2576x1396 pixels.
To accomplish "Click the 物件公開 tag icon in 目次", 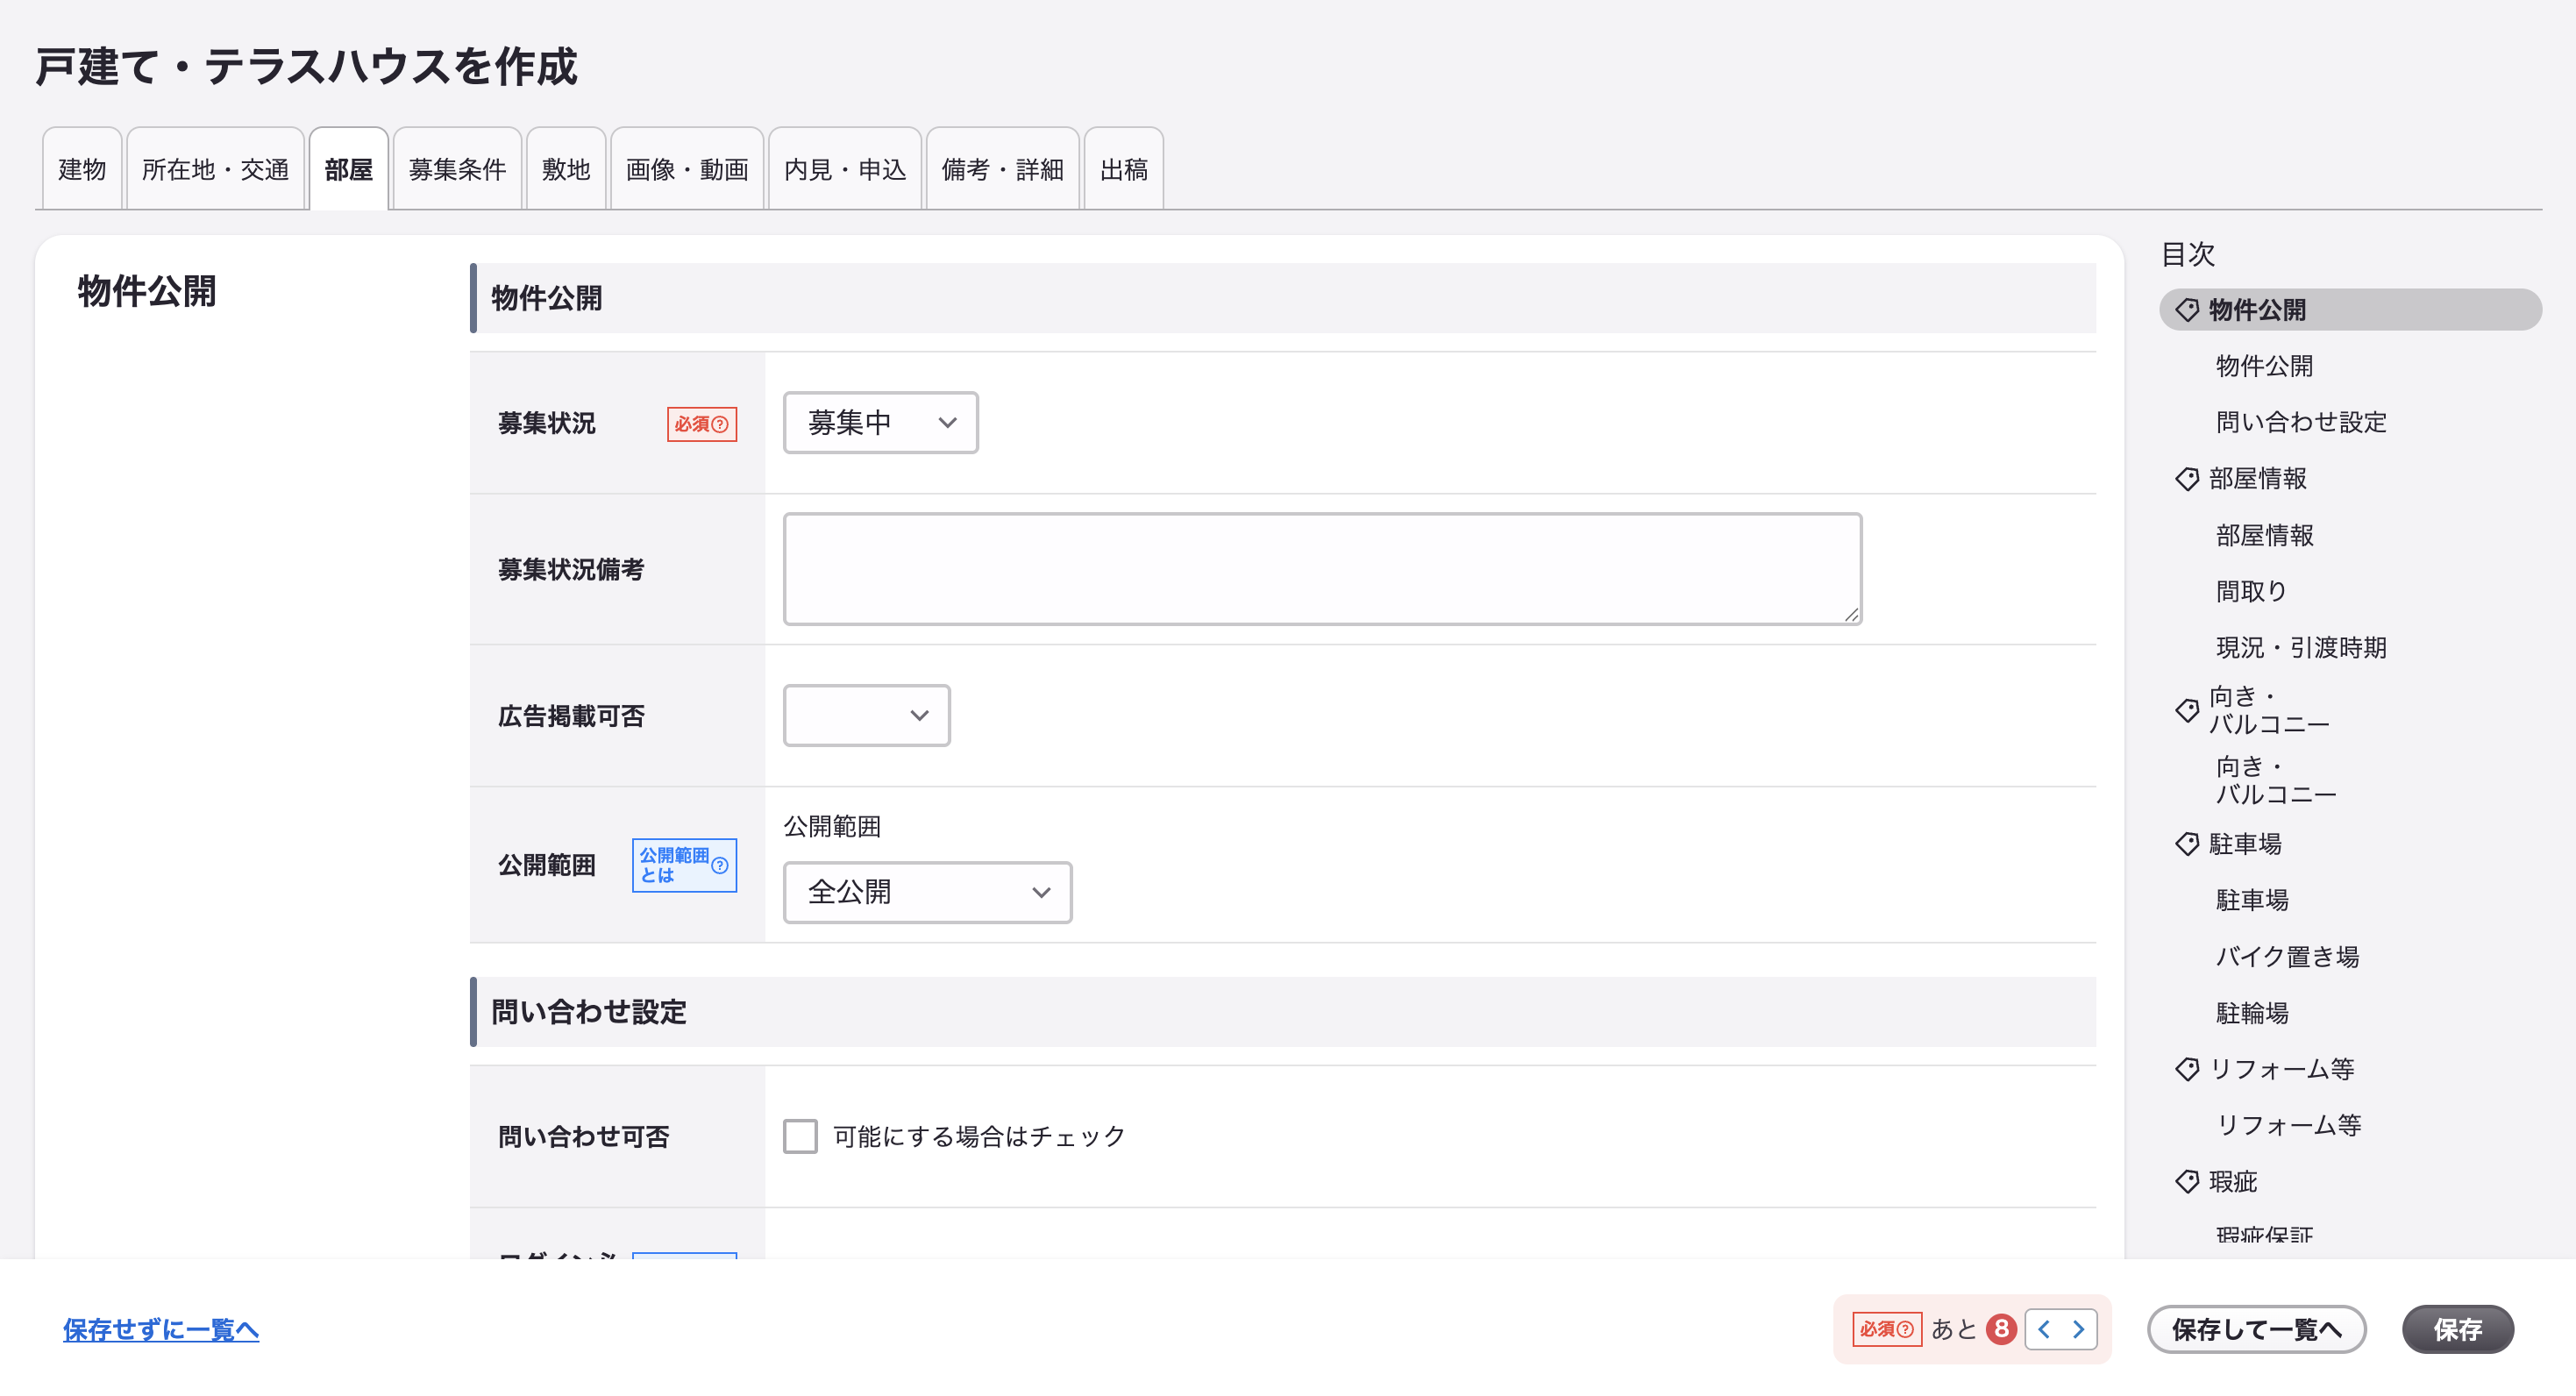I will (2186, 310).
